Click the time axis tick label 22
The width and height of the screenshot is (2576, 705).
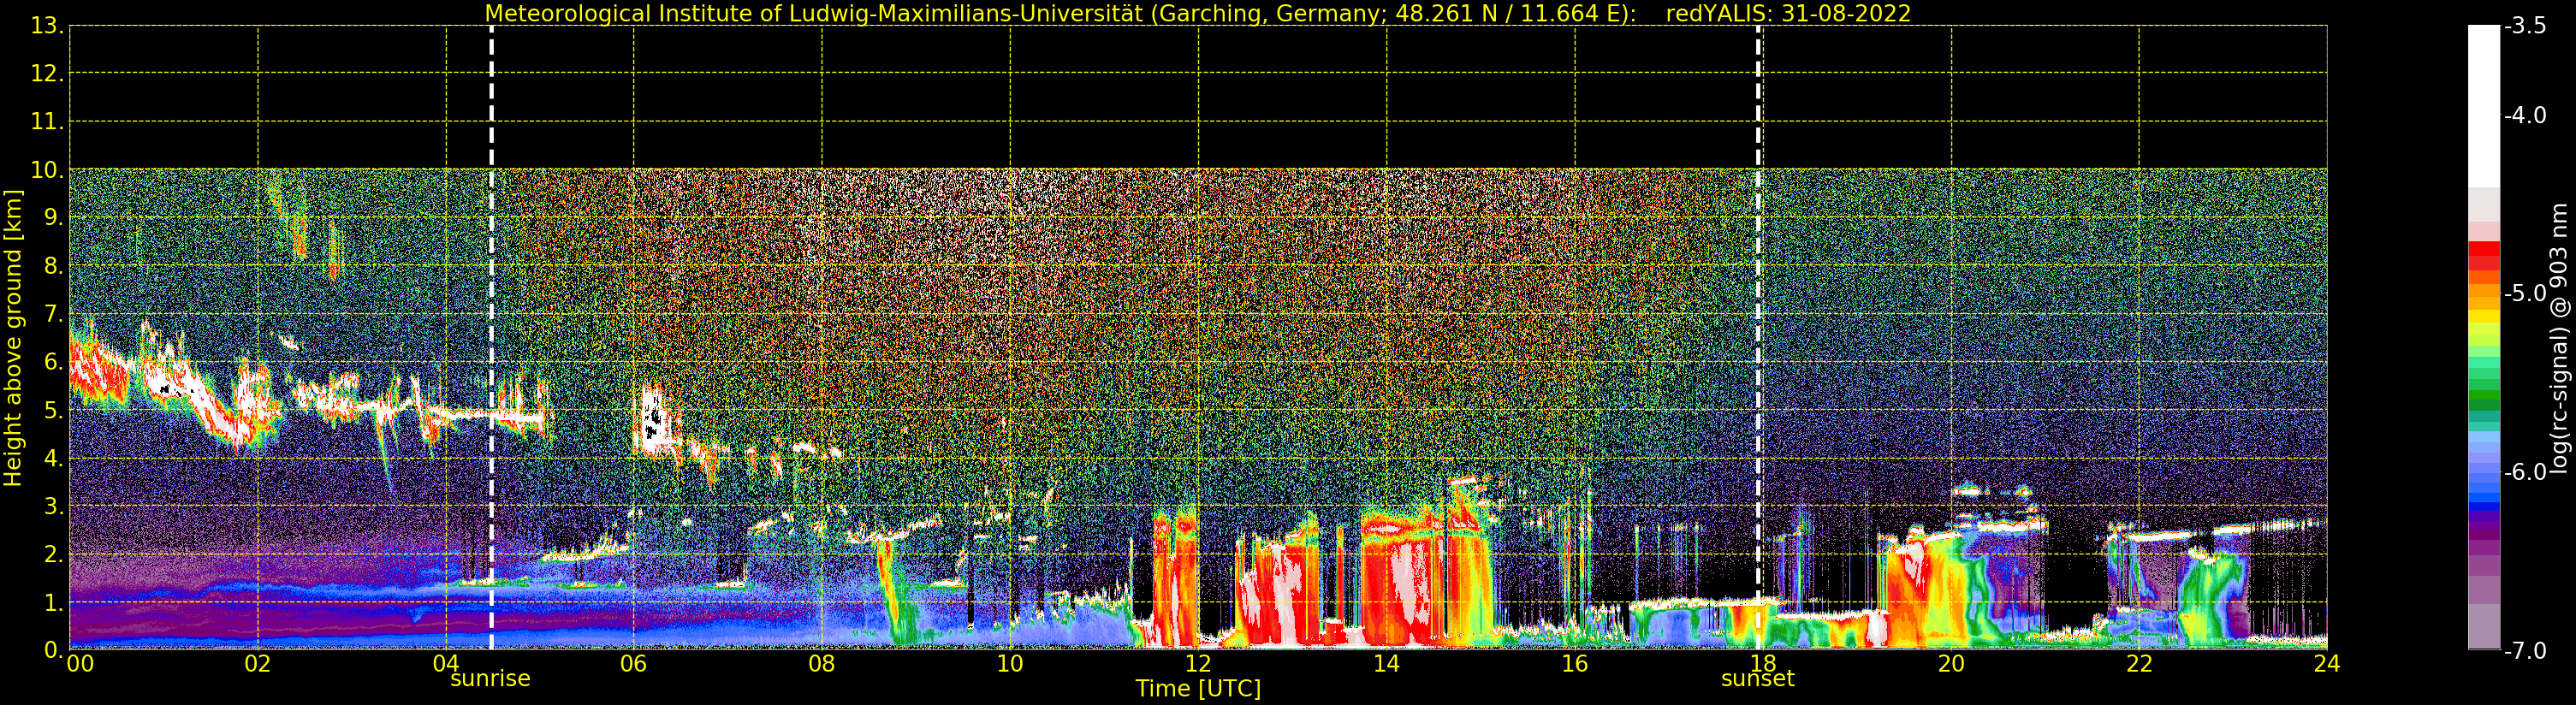(x=2139, y=664)
